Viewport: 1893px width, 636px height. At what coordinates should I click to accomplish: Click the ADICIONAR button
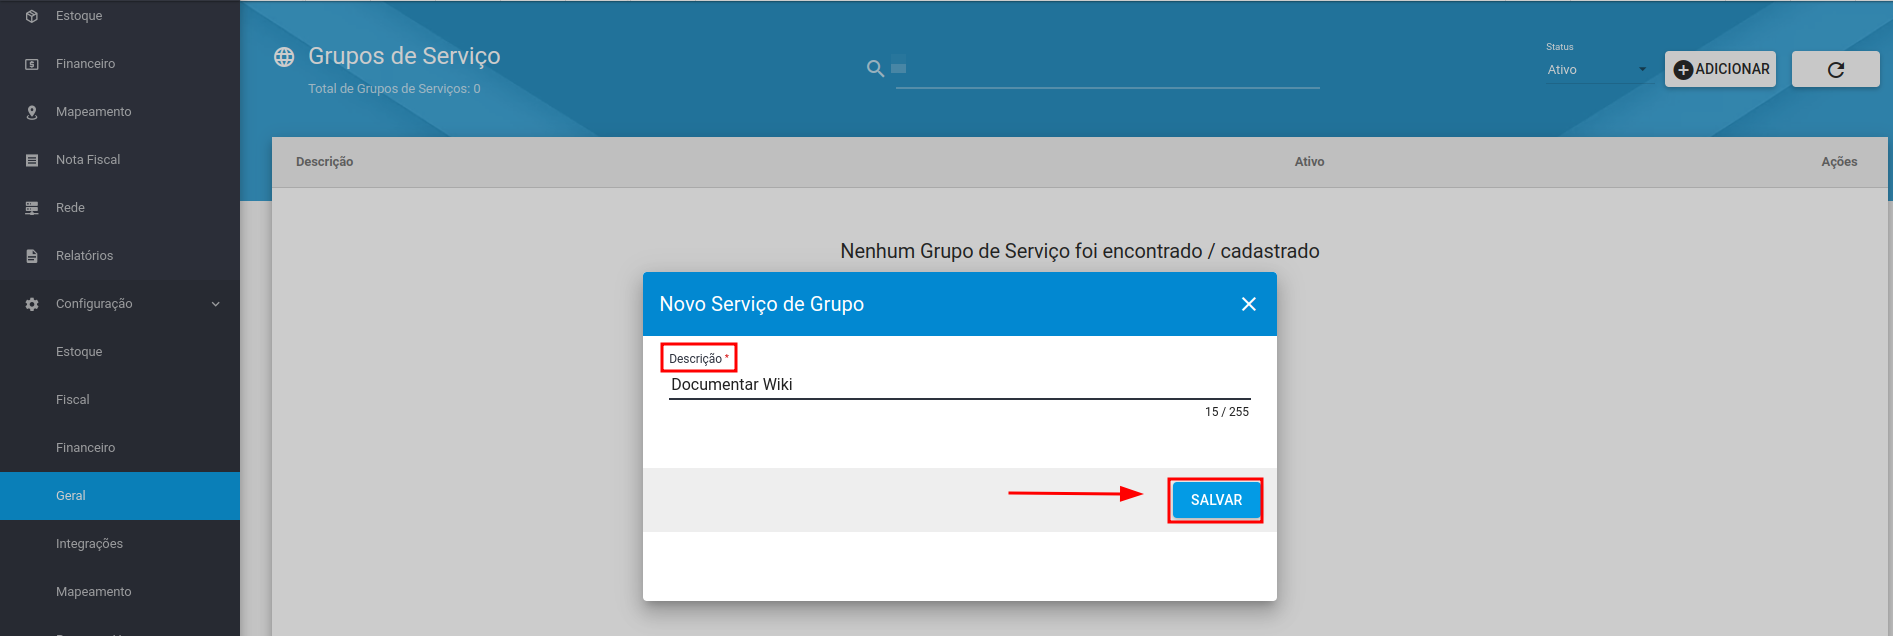[x=1720, y=69]
